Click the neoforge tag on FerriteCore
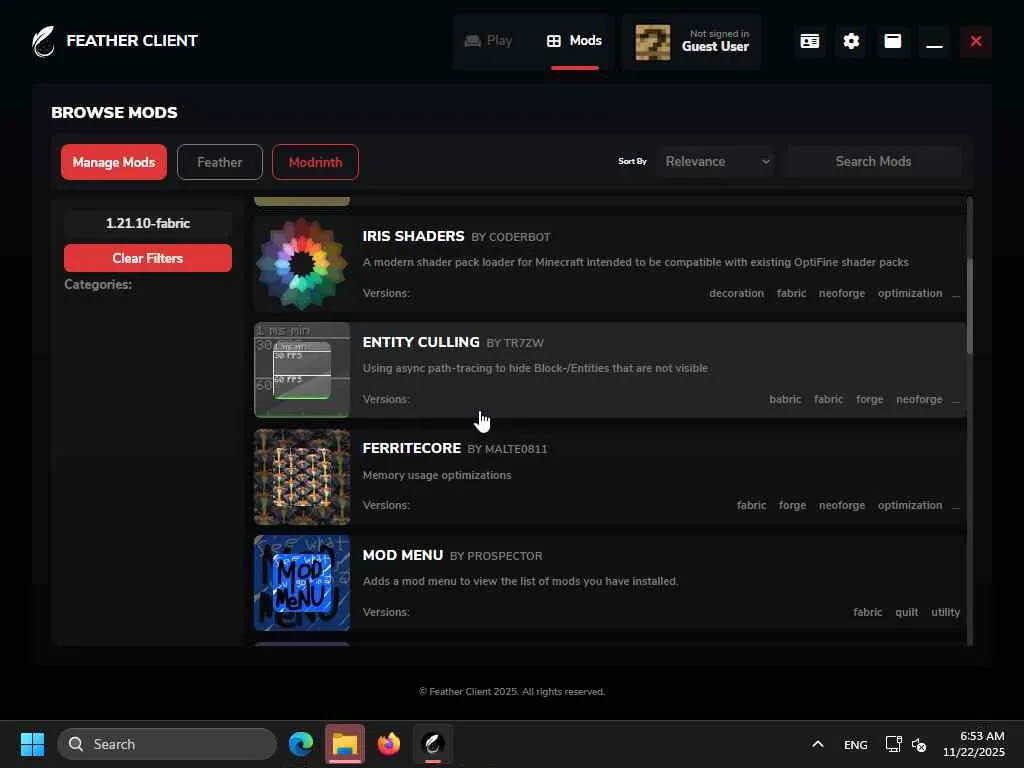This screenshot has width=1024, height=768. click(x=842, y=505)
